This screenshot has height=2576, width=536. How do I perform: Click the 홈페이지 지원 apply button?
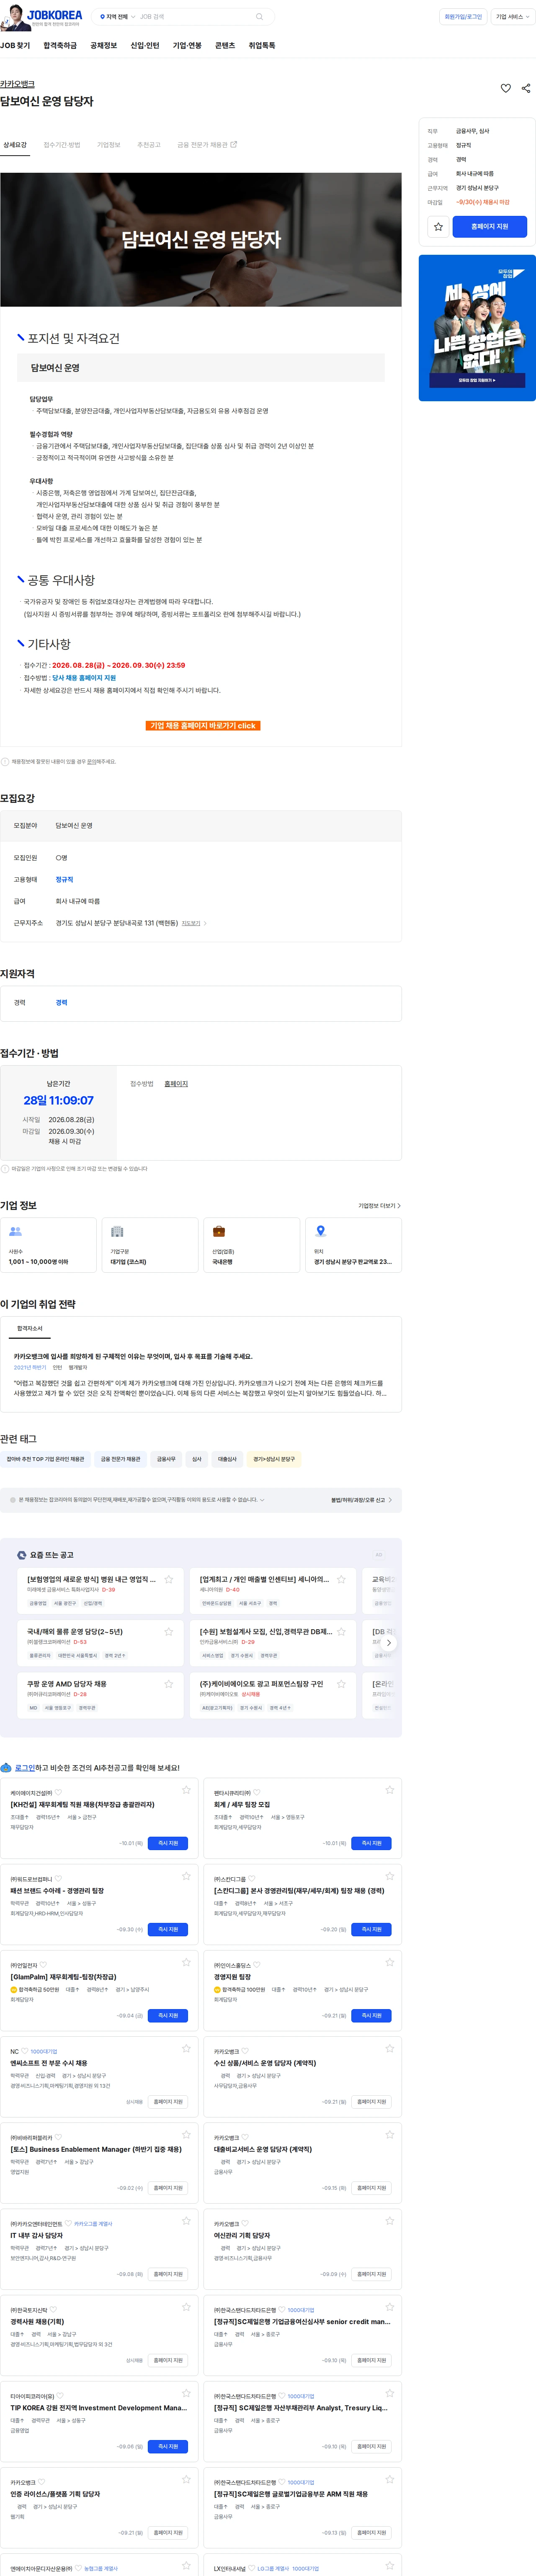tap(489, 227)
